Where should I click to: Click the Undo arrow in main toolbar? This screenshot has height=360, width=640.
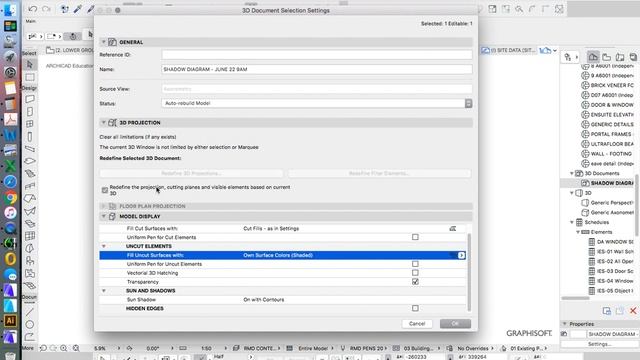point(33,9)
